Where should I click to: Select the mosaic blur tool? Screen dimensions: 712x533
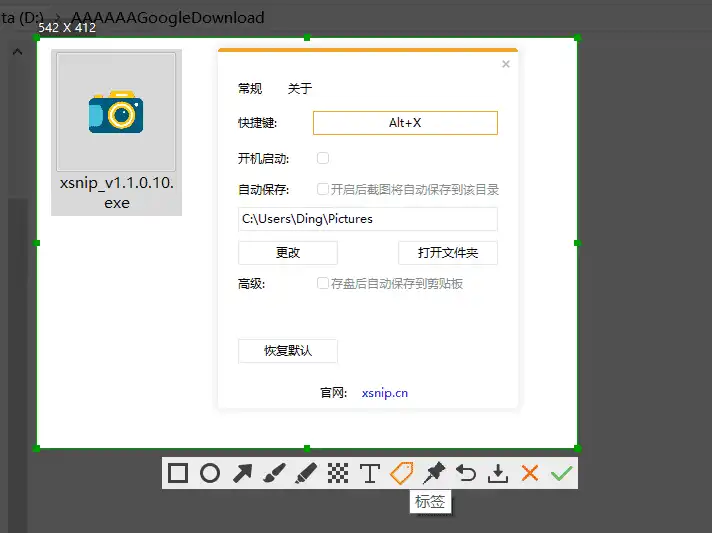(x=338, y=473)
